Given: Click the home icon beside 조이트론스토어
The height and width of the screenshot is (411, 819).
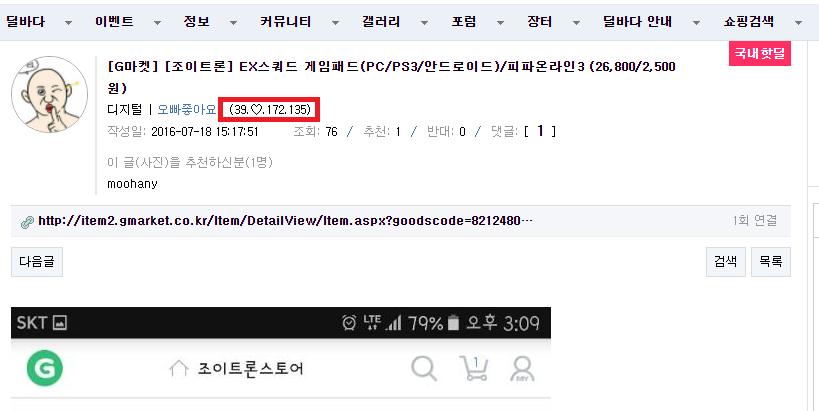Looking at the screenshot, I should [179, 368].
